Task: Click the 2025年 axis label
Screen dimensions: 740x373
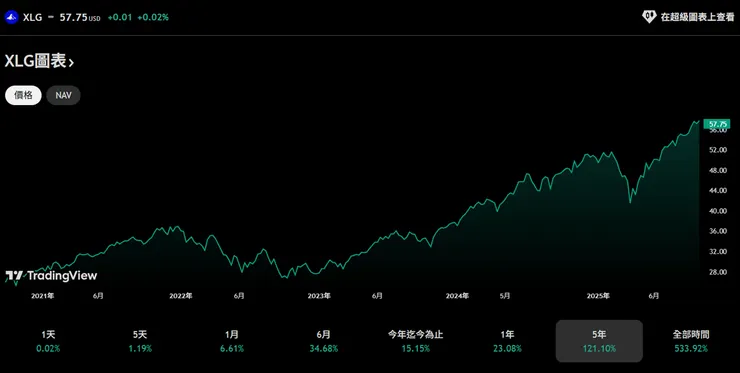Action: (598, 296)
